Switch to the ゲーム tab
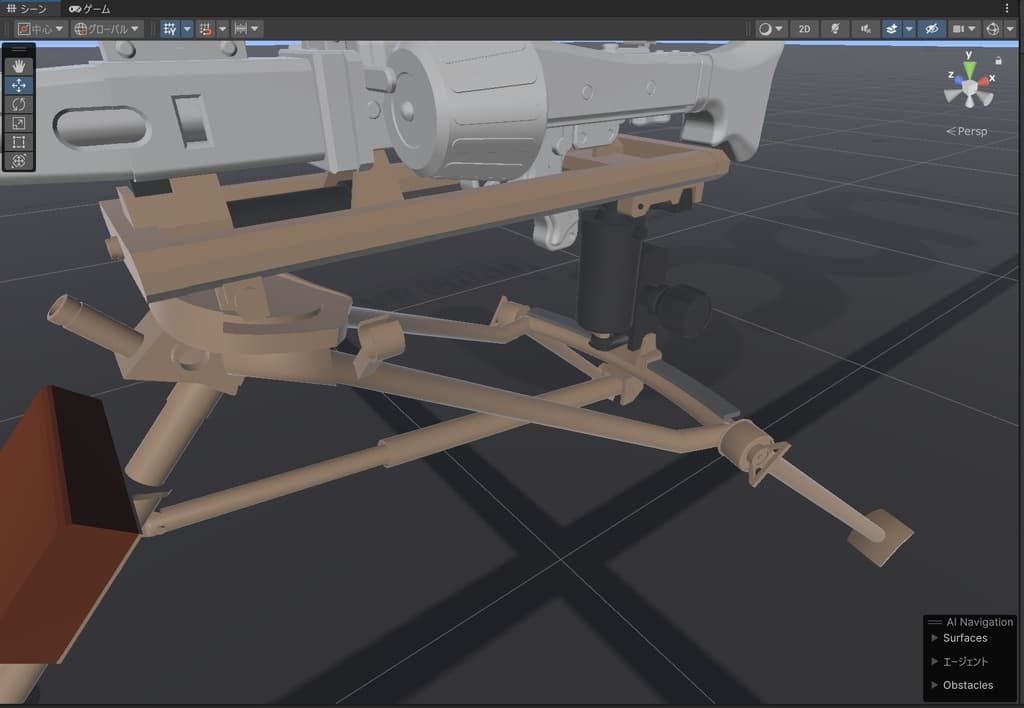 tap(90, 8)
